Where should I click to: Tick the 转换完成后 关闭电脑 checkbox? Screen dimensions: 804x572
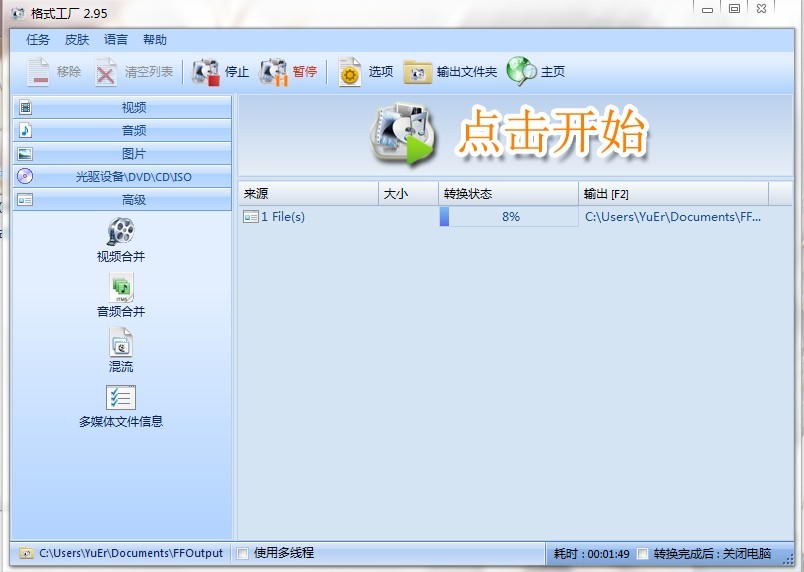point(642,554)
